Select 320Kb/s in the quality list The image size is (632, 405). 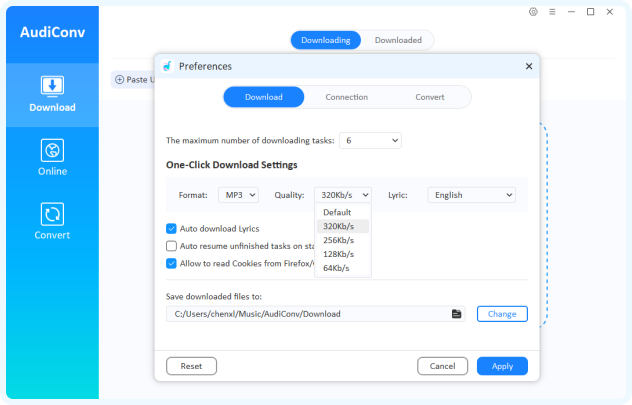coord(343,226)
